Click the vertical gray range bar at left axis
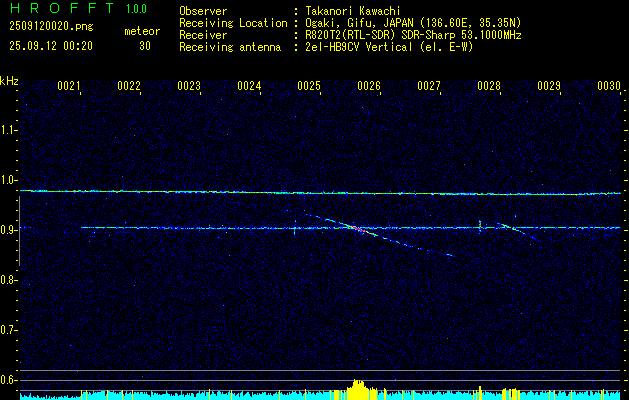This screenshot has height=400, width=629. (20, 231)
